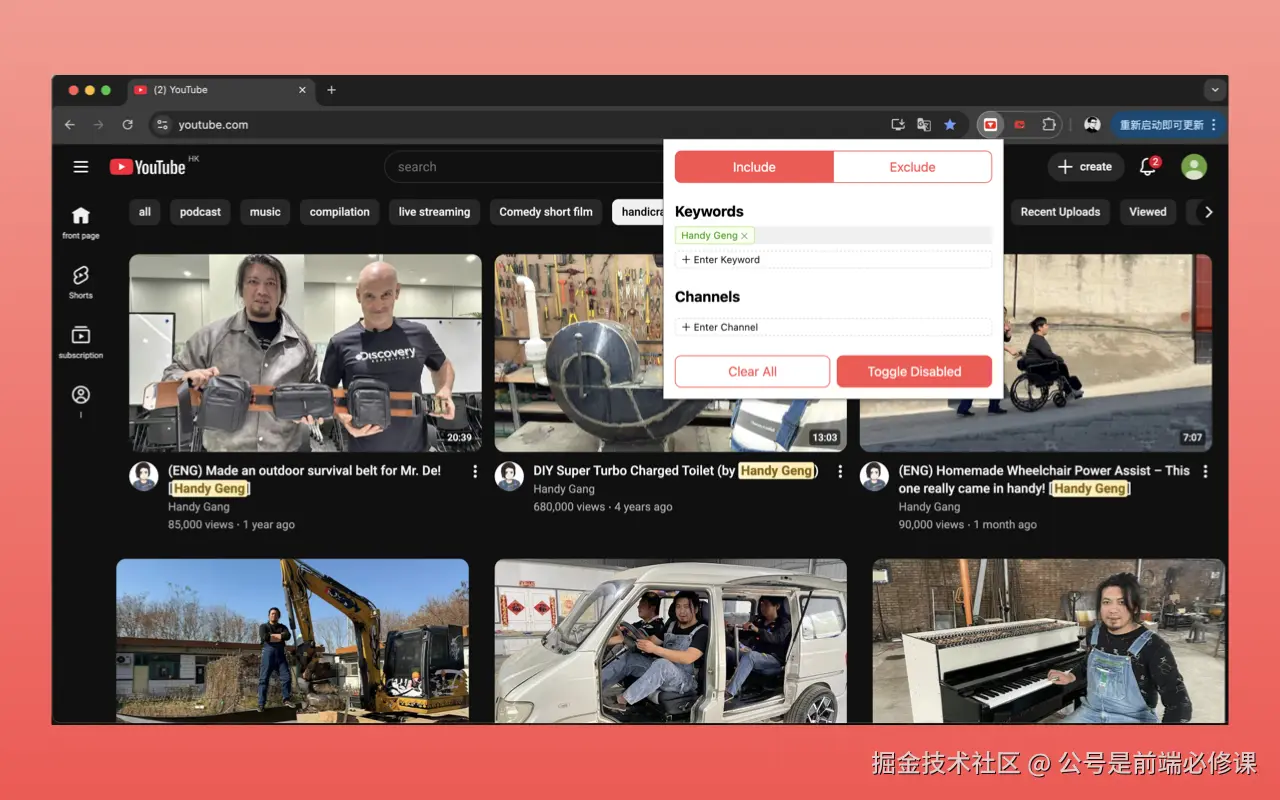Click the restart-to-update Chrome button
The image size is (1280, 800).
click(1167, 125)
